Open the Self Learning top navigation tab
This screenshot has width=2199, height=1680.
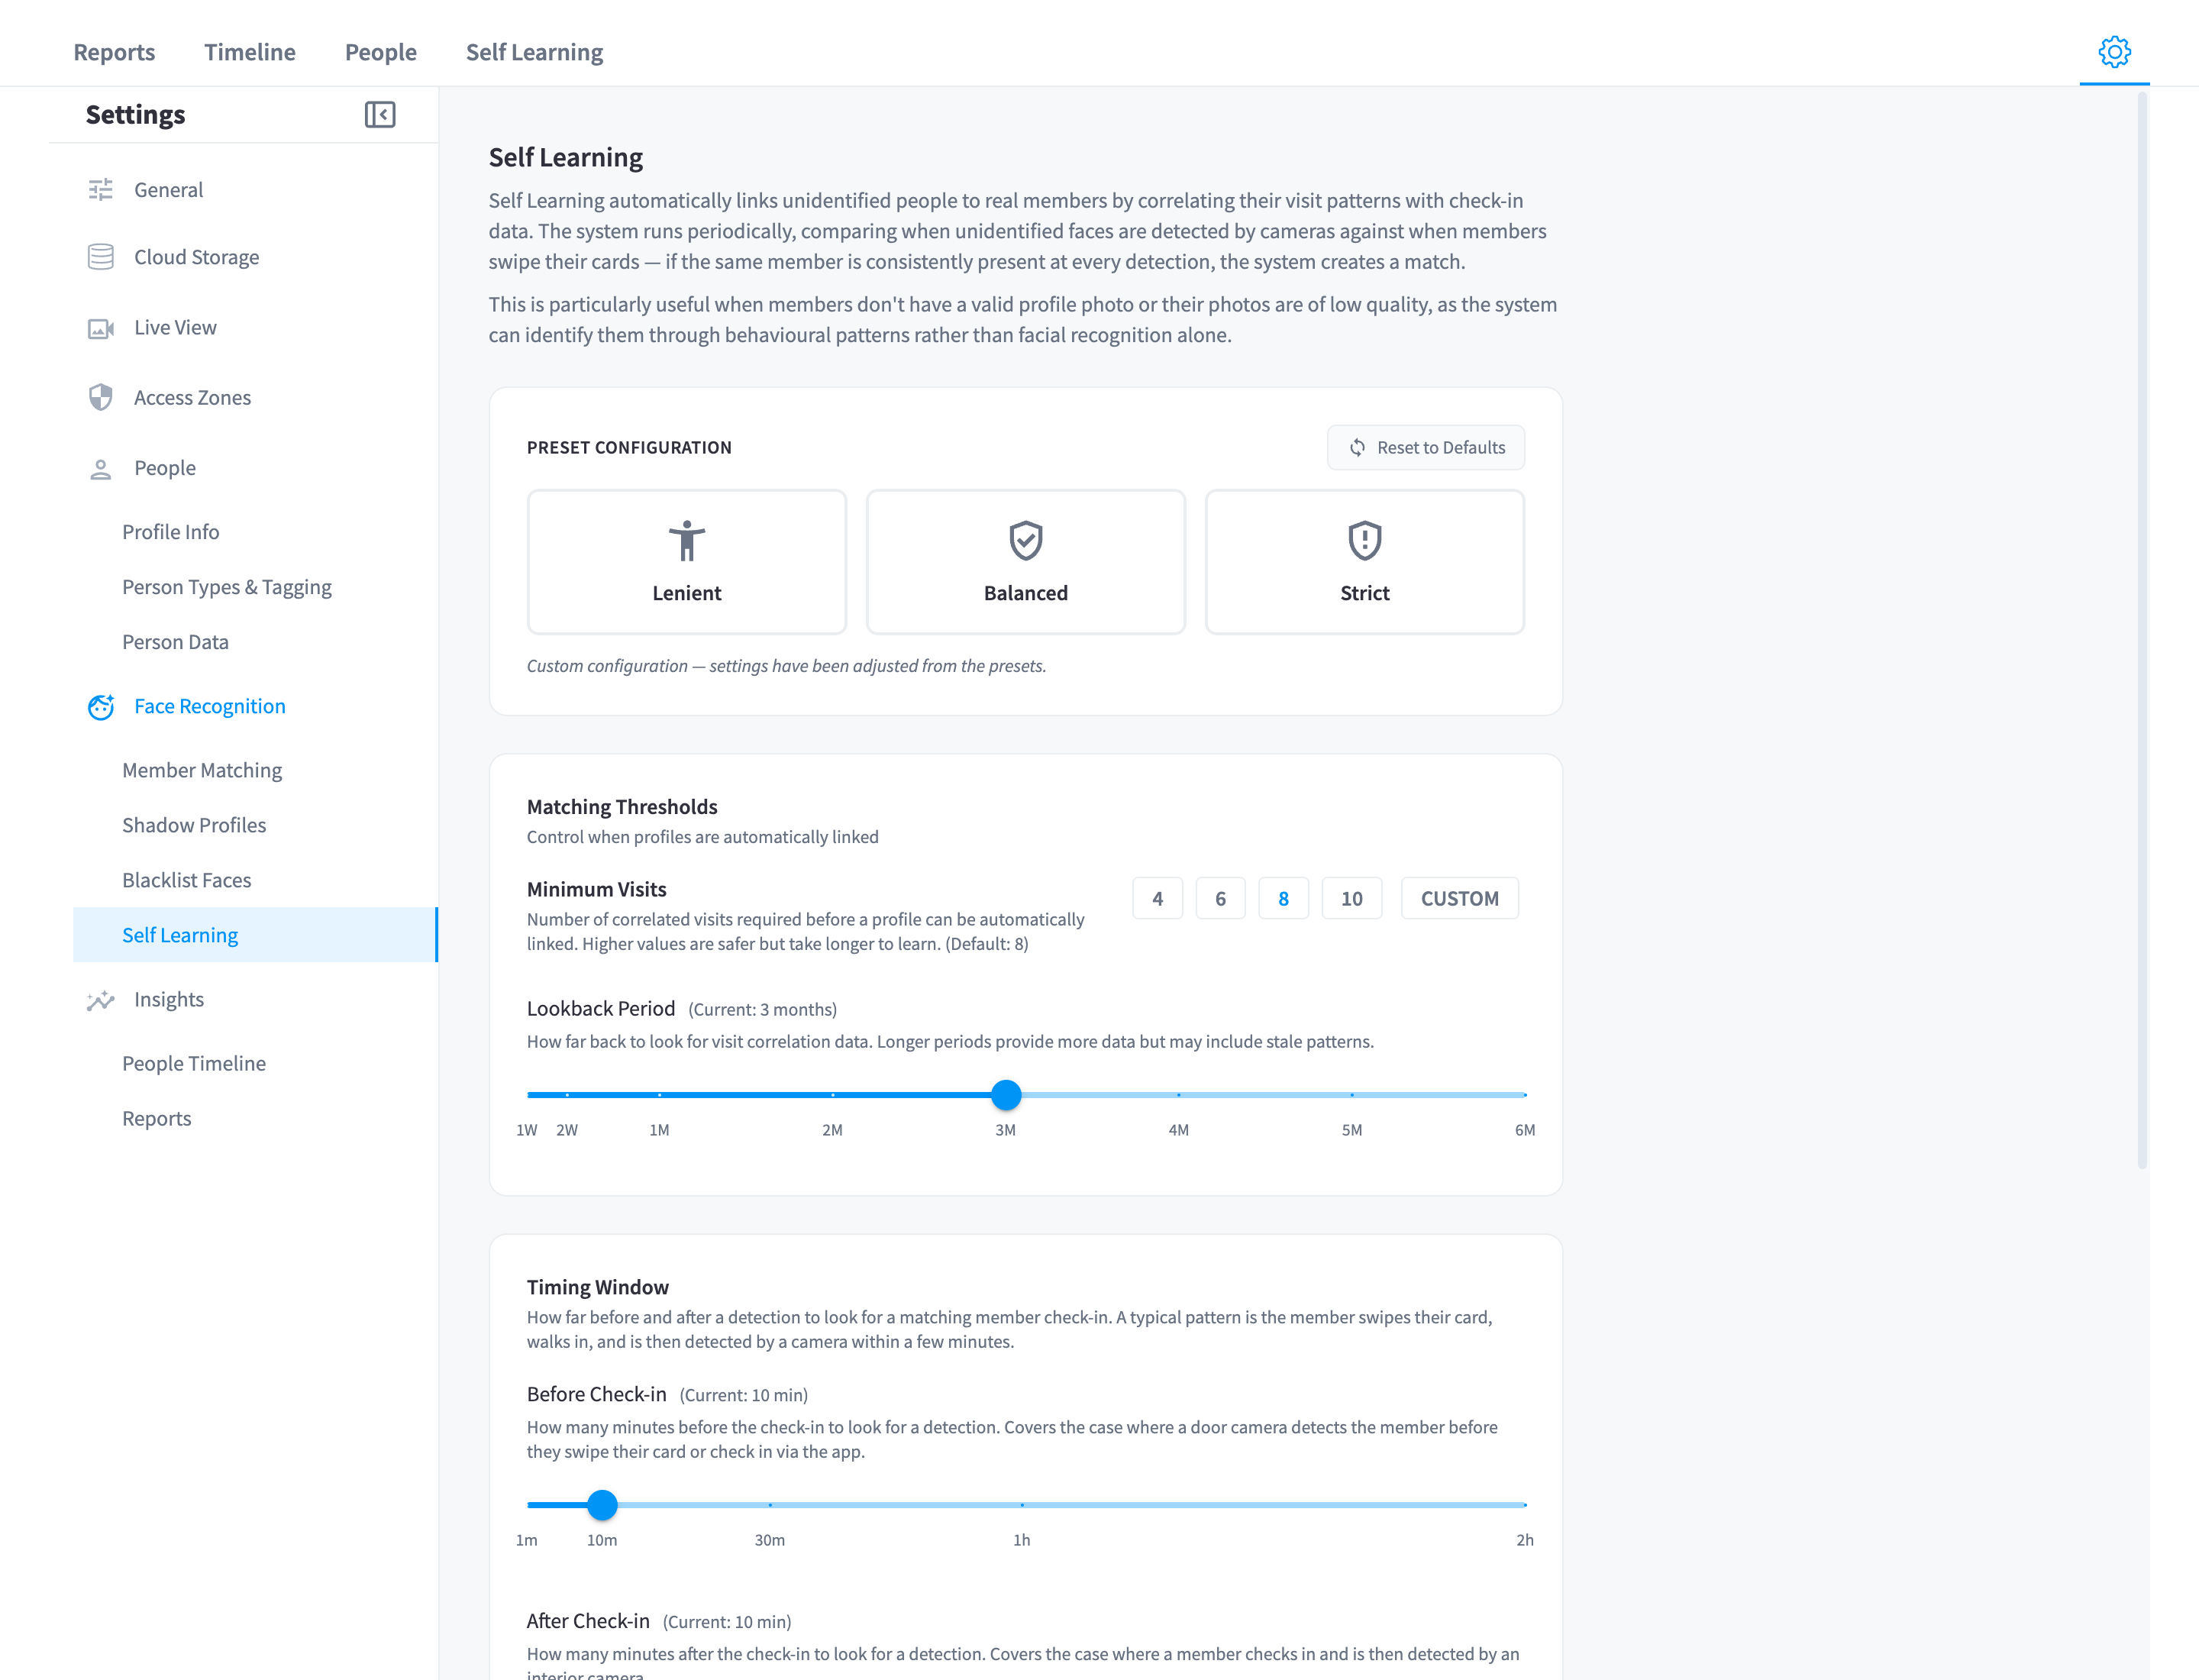pyautogui.click(x=535, y=52)
